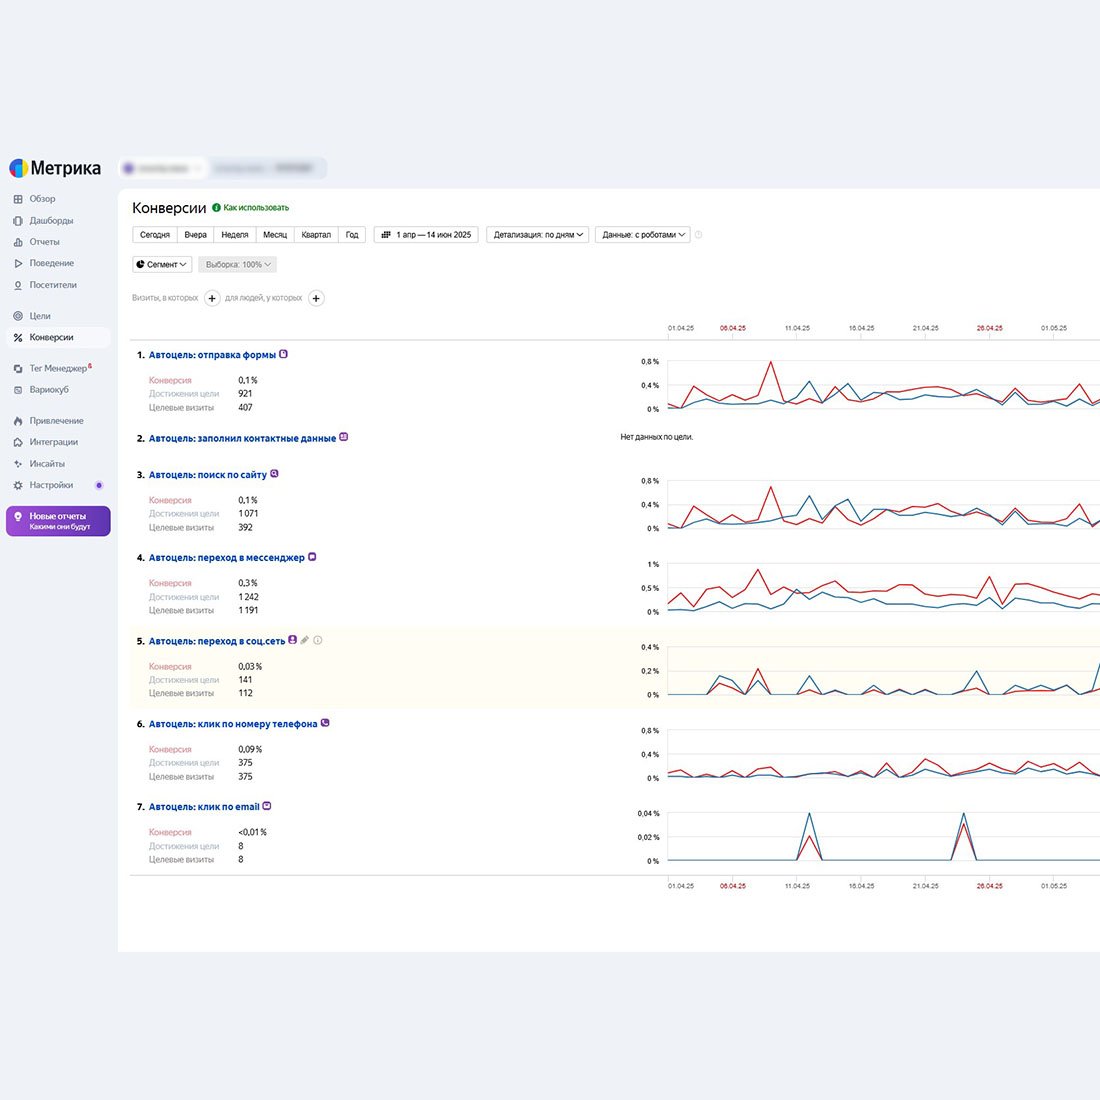Open Настройки gear icon in sidebar
Viewport: 1100px width, 1100px height.
[18, 485]
